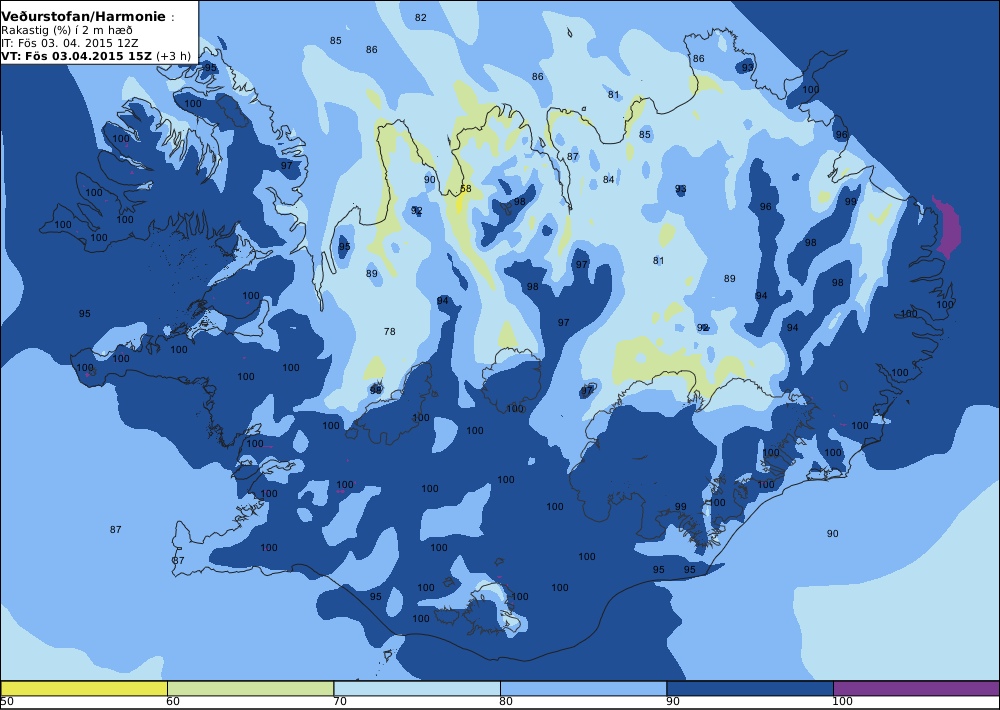Click the "Veðurstofan/Harmonie" title text
The image size is (1000, 710).
coord(84,17)
